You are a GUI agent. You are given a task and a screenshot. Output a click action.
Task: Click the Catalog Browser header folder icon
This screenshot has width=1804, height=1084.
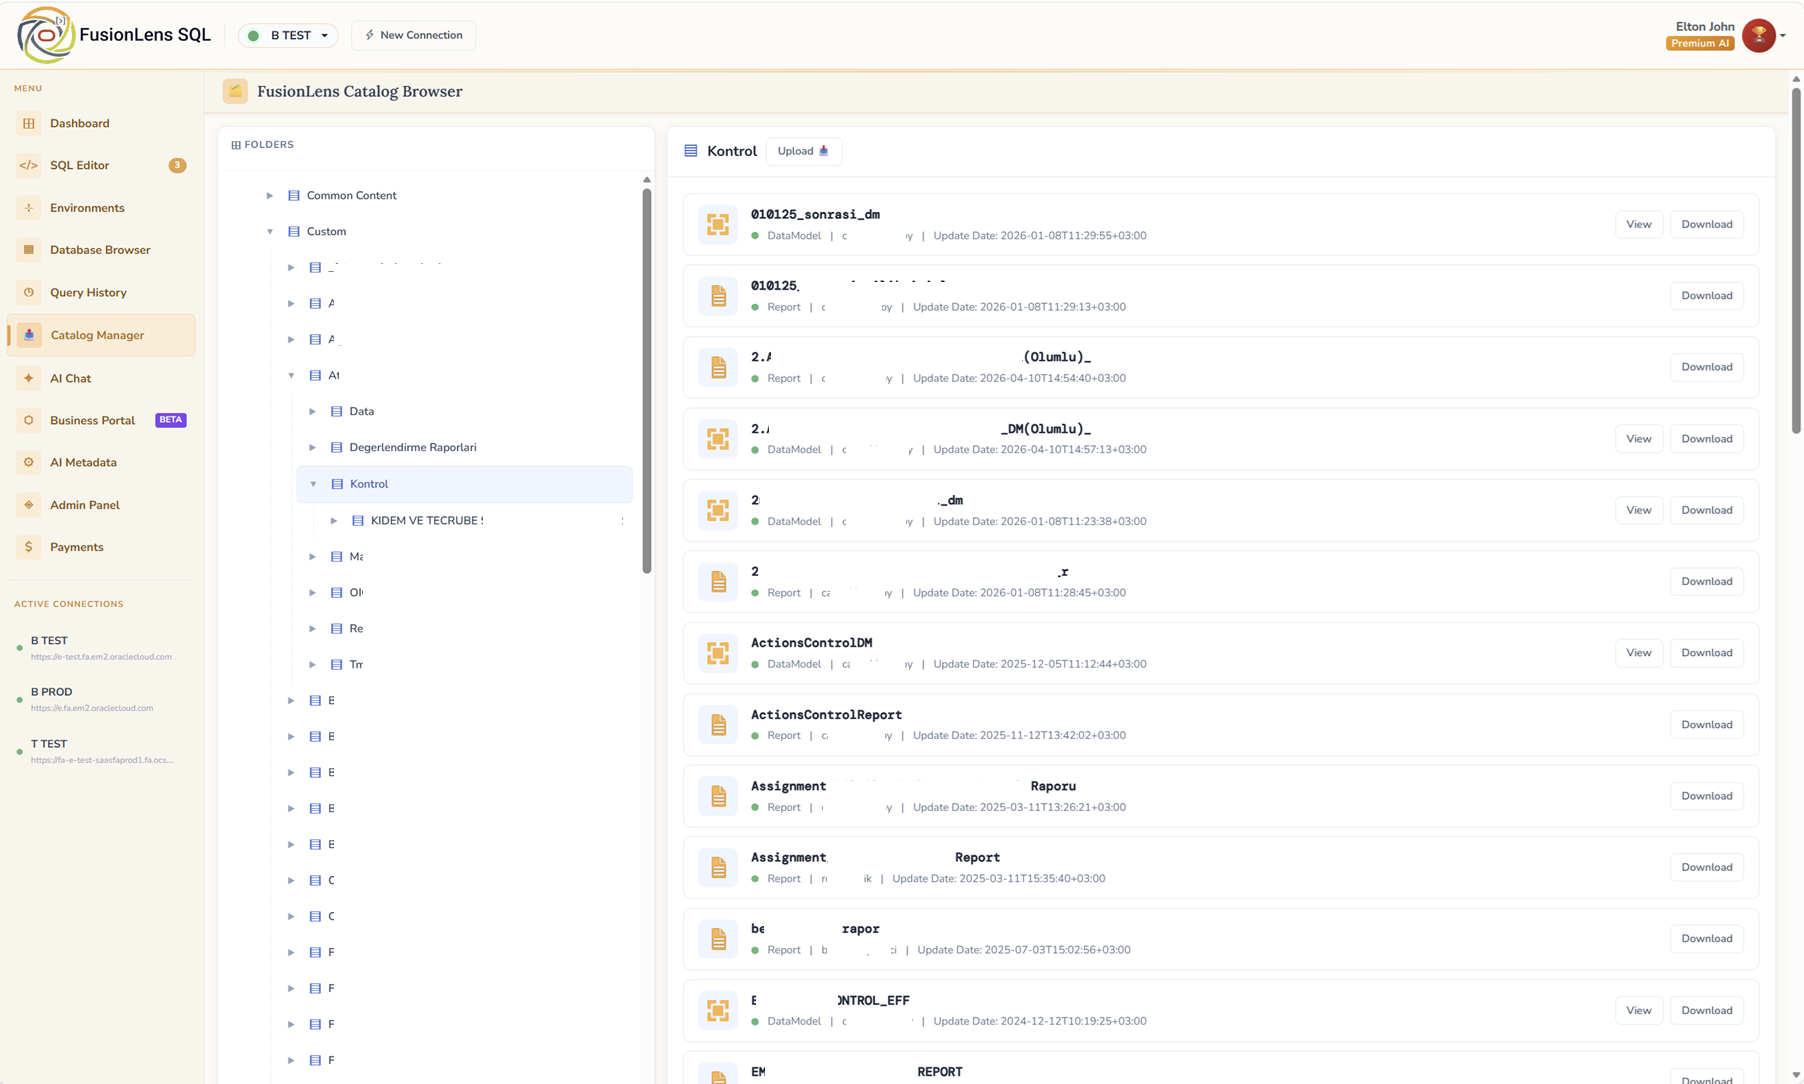click(235, 91)
